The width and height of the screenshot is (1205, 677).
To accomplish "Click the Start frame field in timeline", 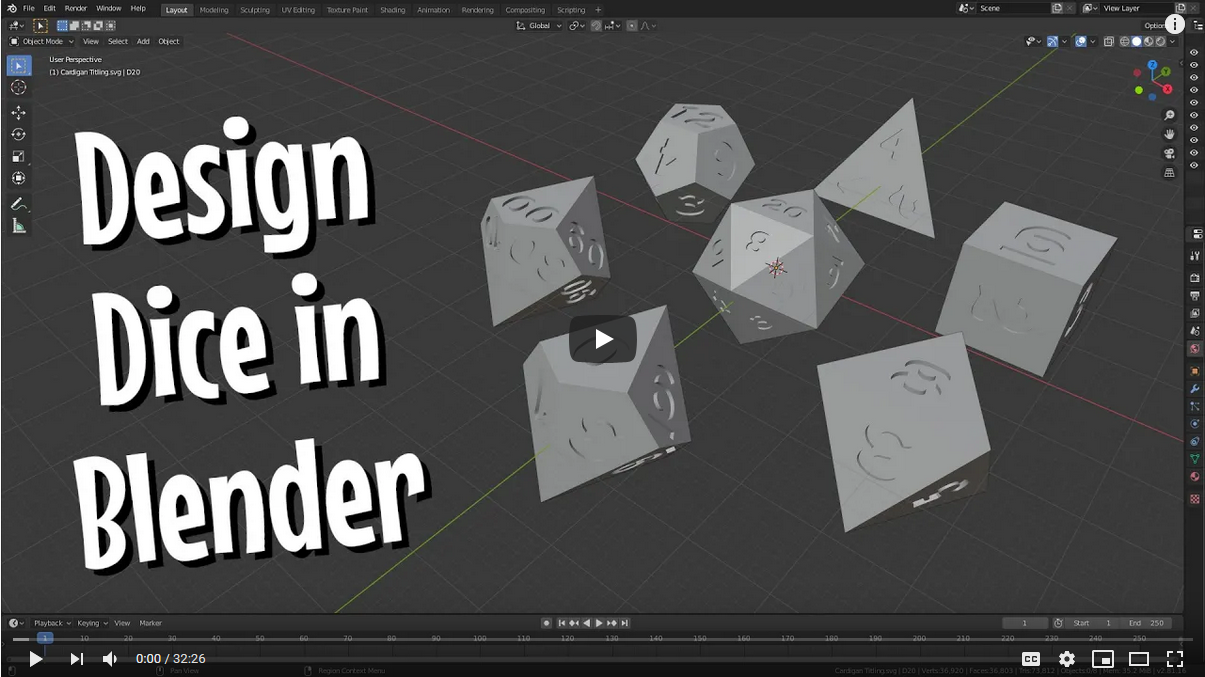I will click(x=1094, y=623).
